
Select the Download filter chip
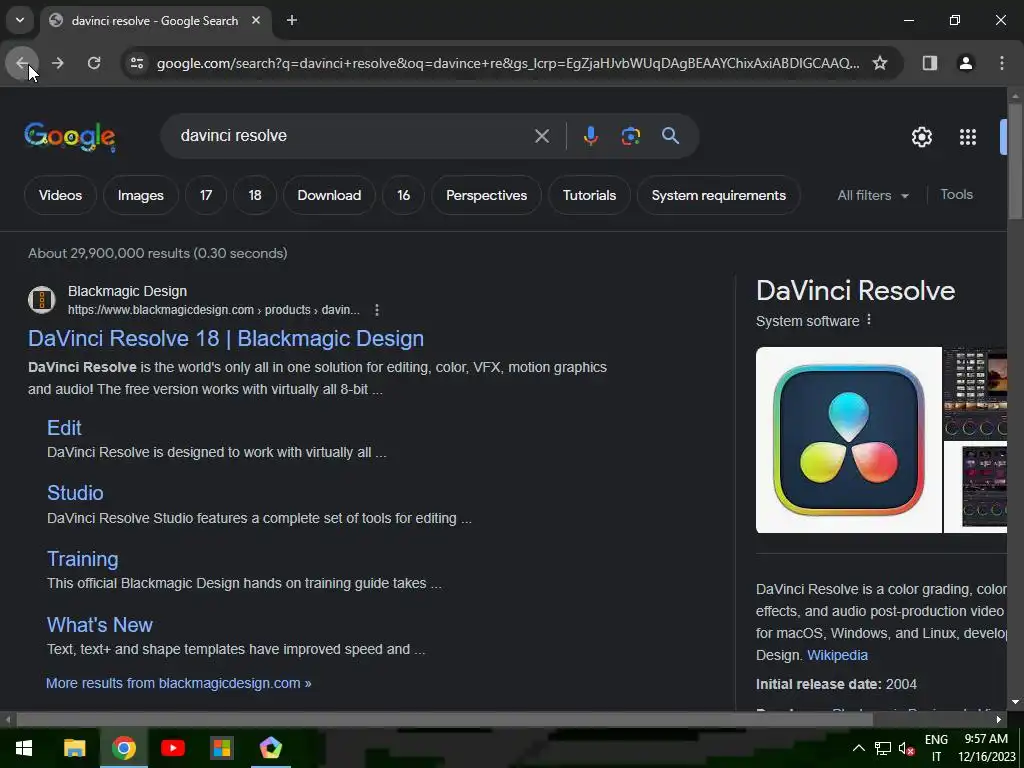[329, 195]
